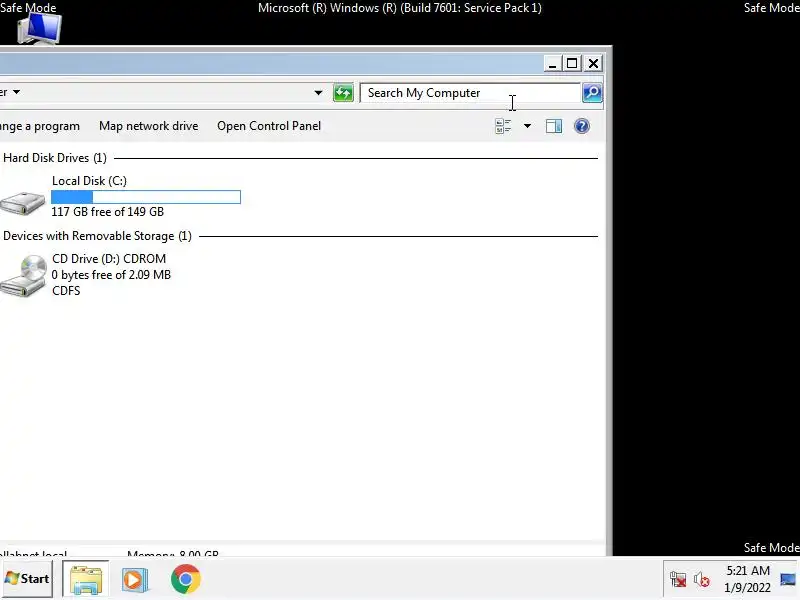This screenshot has width=800, height=600.
Task: Toggle the preview pane icon
Action: click(554, 126)
